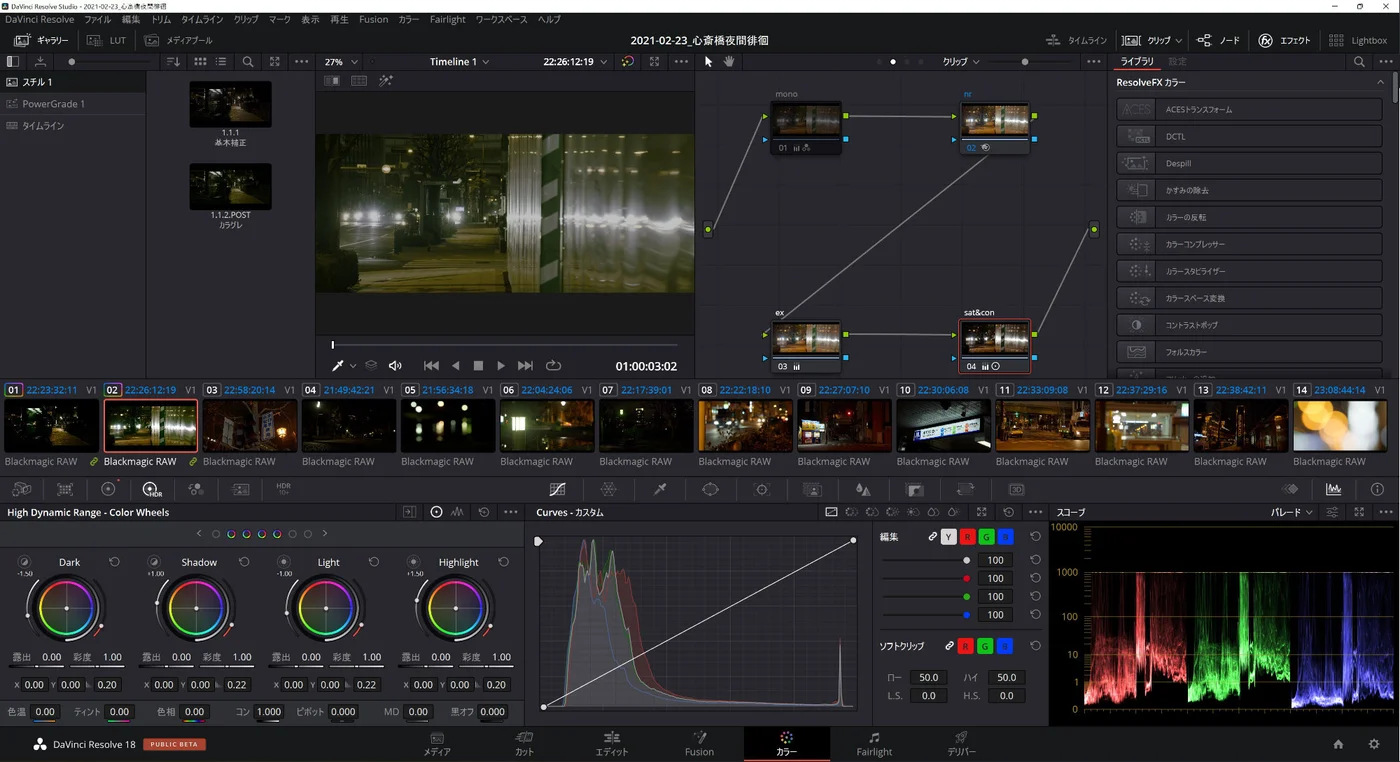Collapse the ResolveFX Color category

coord(1381,82)
